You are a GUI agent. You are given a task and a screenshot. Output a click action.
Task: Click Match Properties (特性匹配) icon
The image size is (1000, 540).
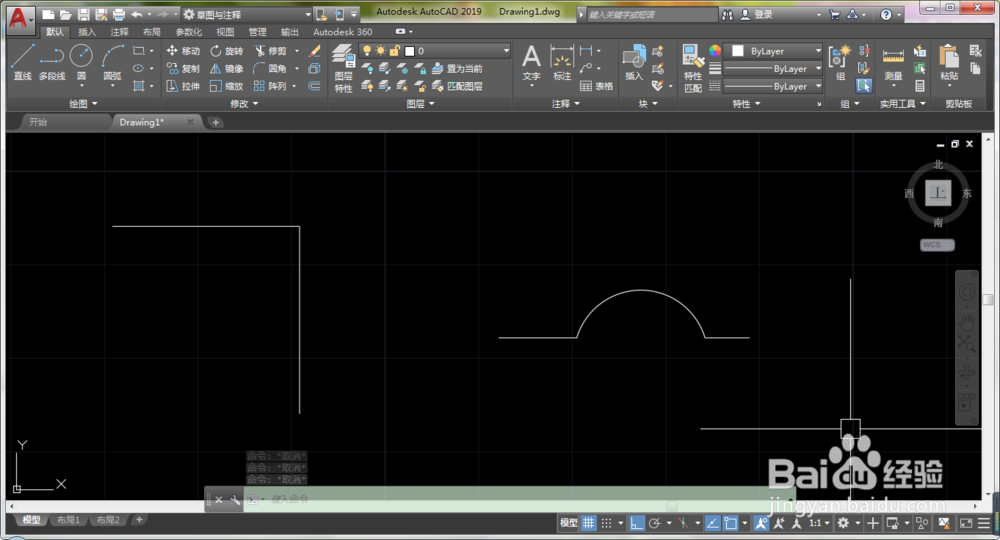[693, 69]
